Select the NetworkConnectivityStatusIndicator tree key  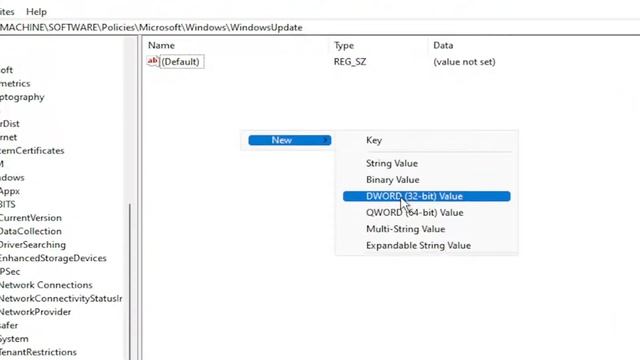pos(61,298)
